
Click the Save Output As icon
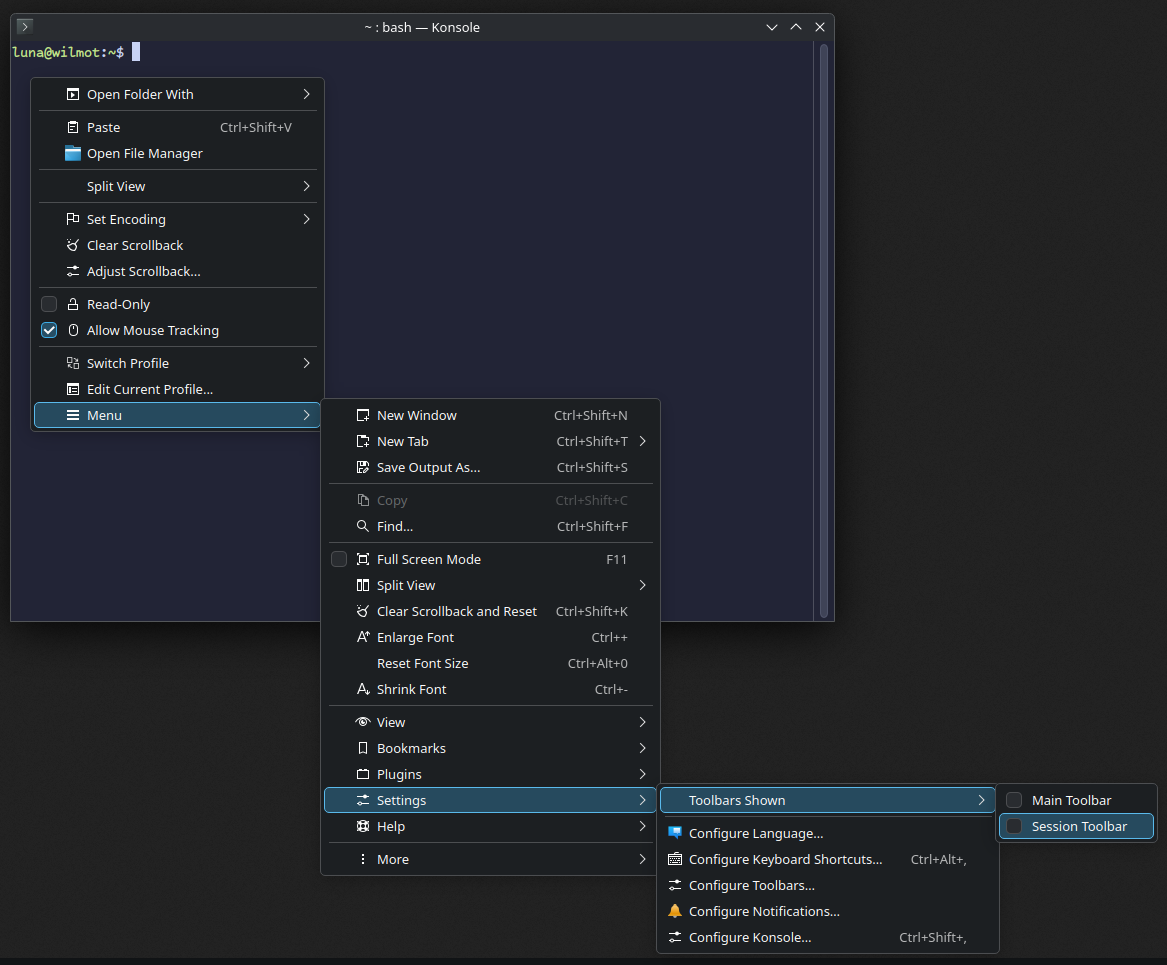363,467
